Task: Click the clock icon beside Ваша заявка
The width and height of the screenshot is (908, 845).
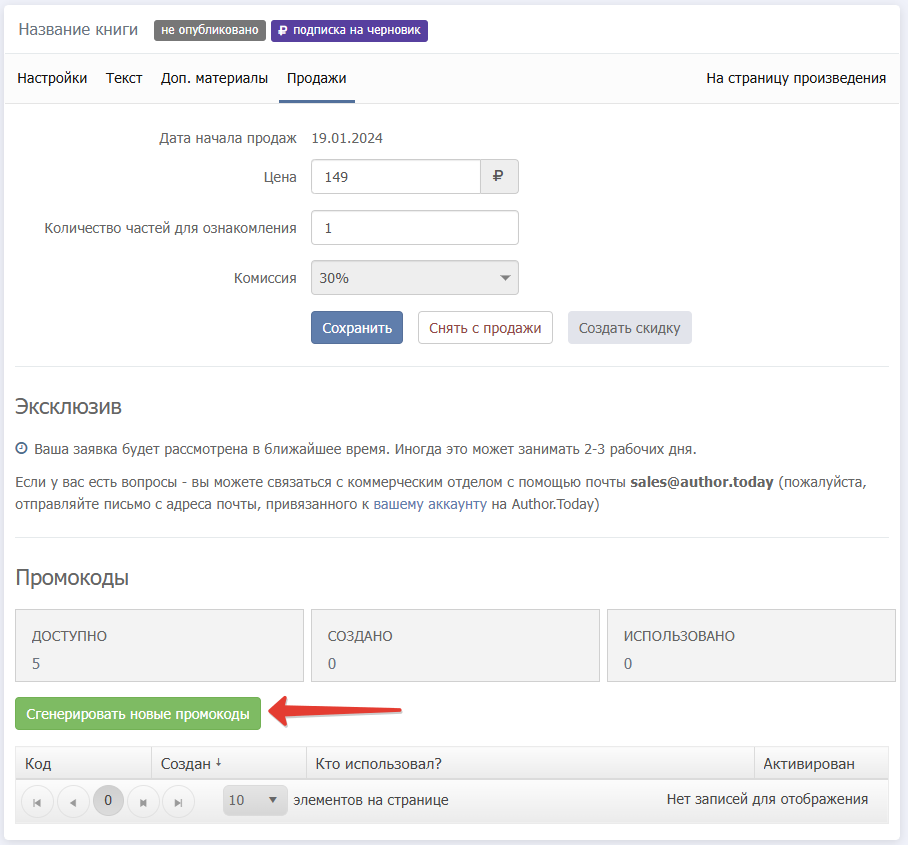Action: [21, 448]
